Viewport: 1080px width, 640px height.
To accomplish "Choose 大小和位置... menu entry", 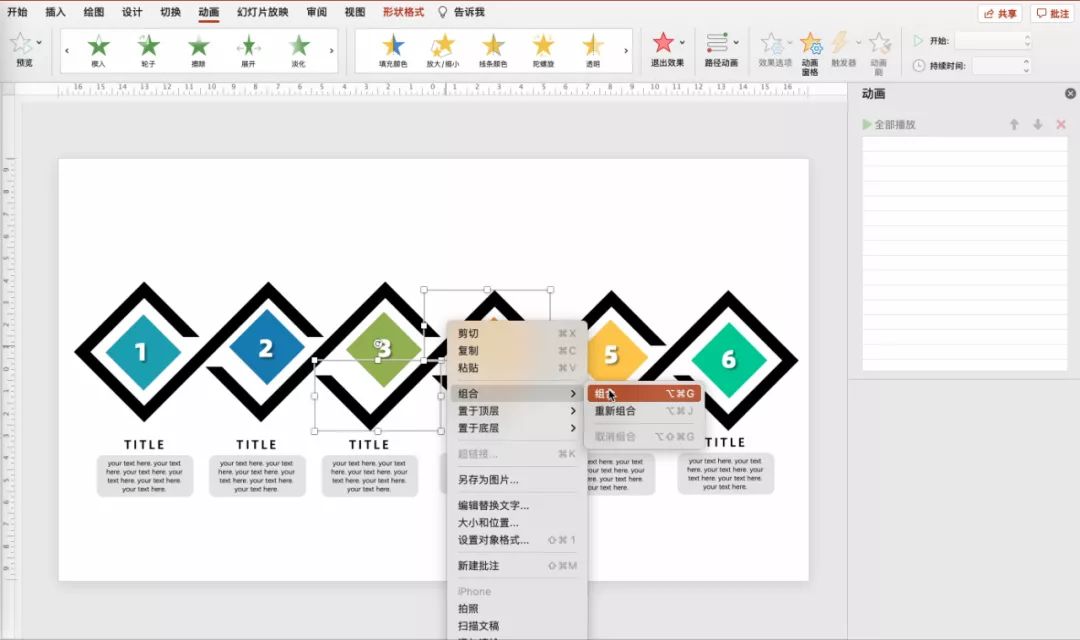I will pyautogui.click(x=517, y=522).
